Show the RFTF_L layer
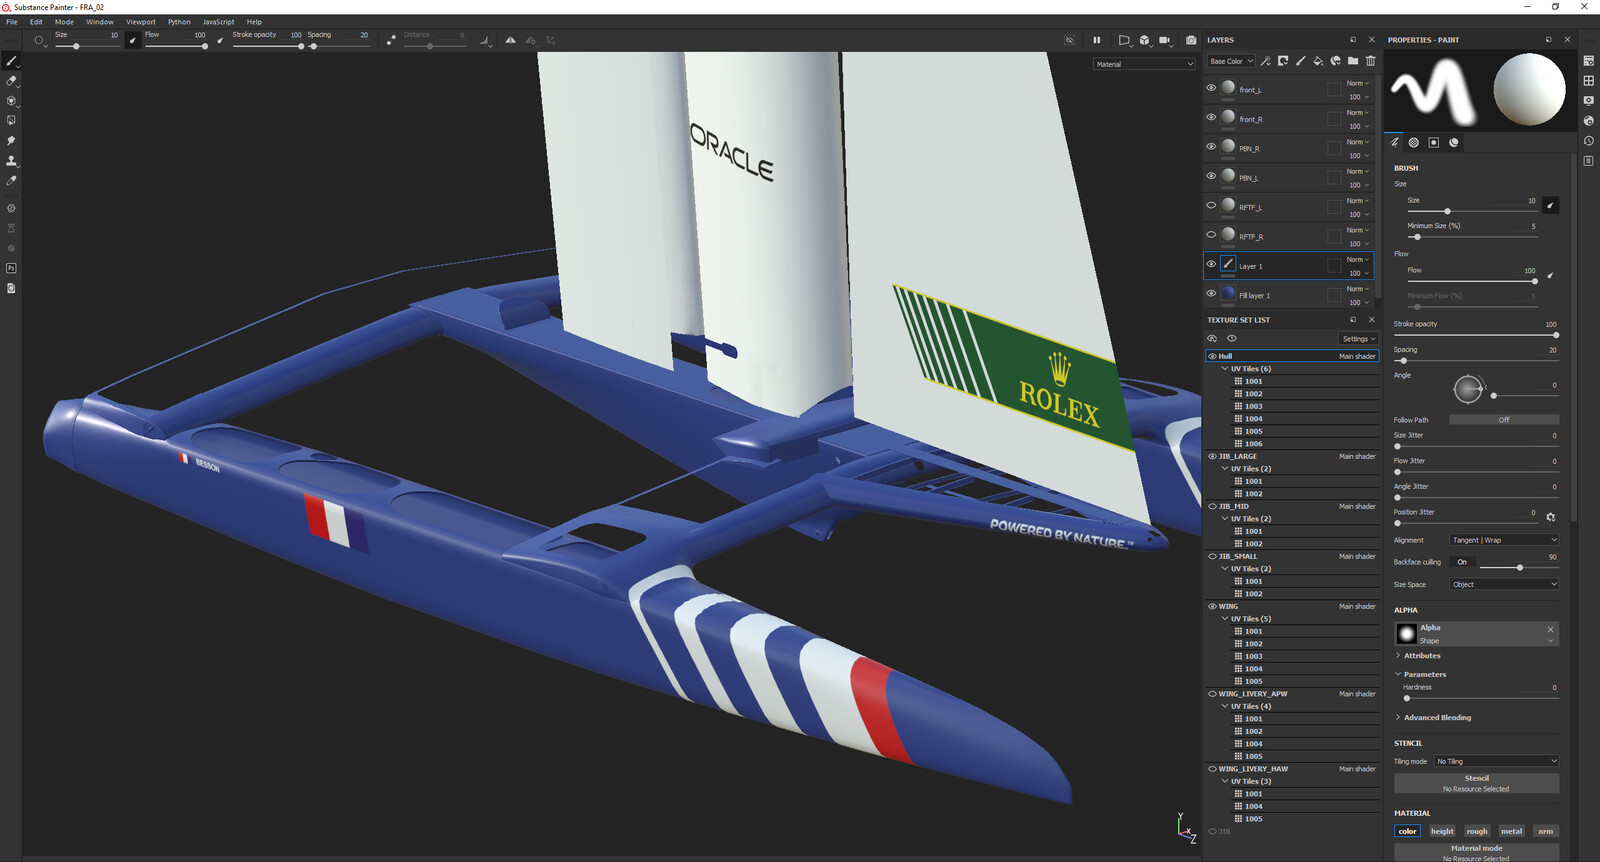The height and width of the screenshot is (862, 1600). (x=1211, y=205)
